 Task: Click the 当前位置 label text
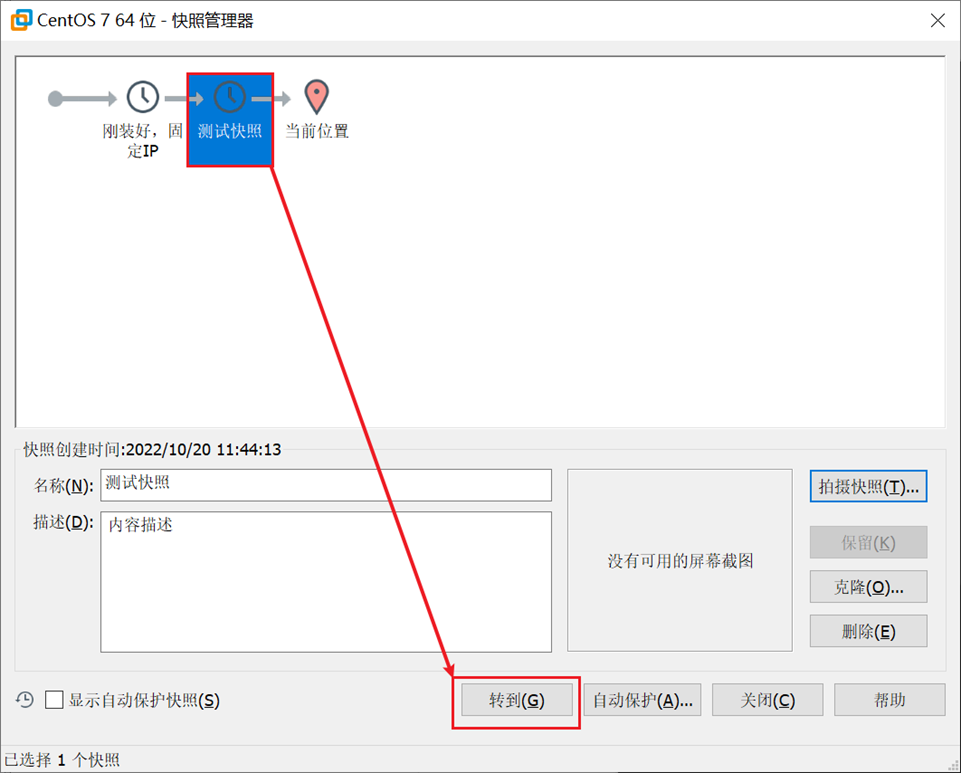tap(317, 131)
